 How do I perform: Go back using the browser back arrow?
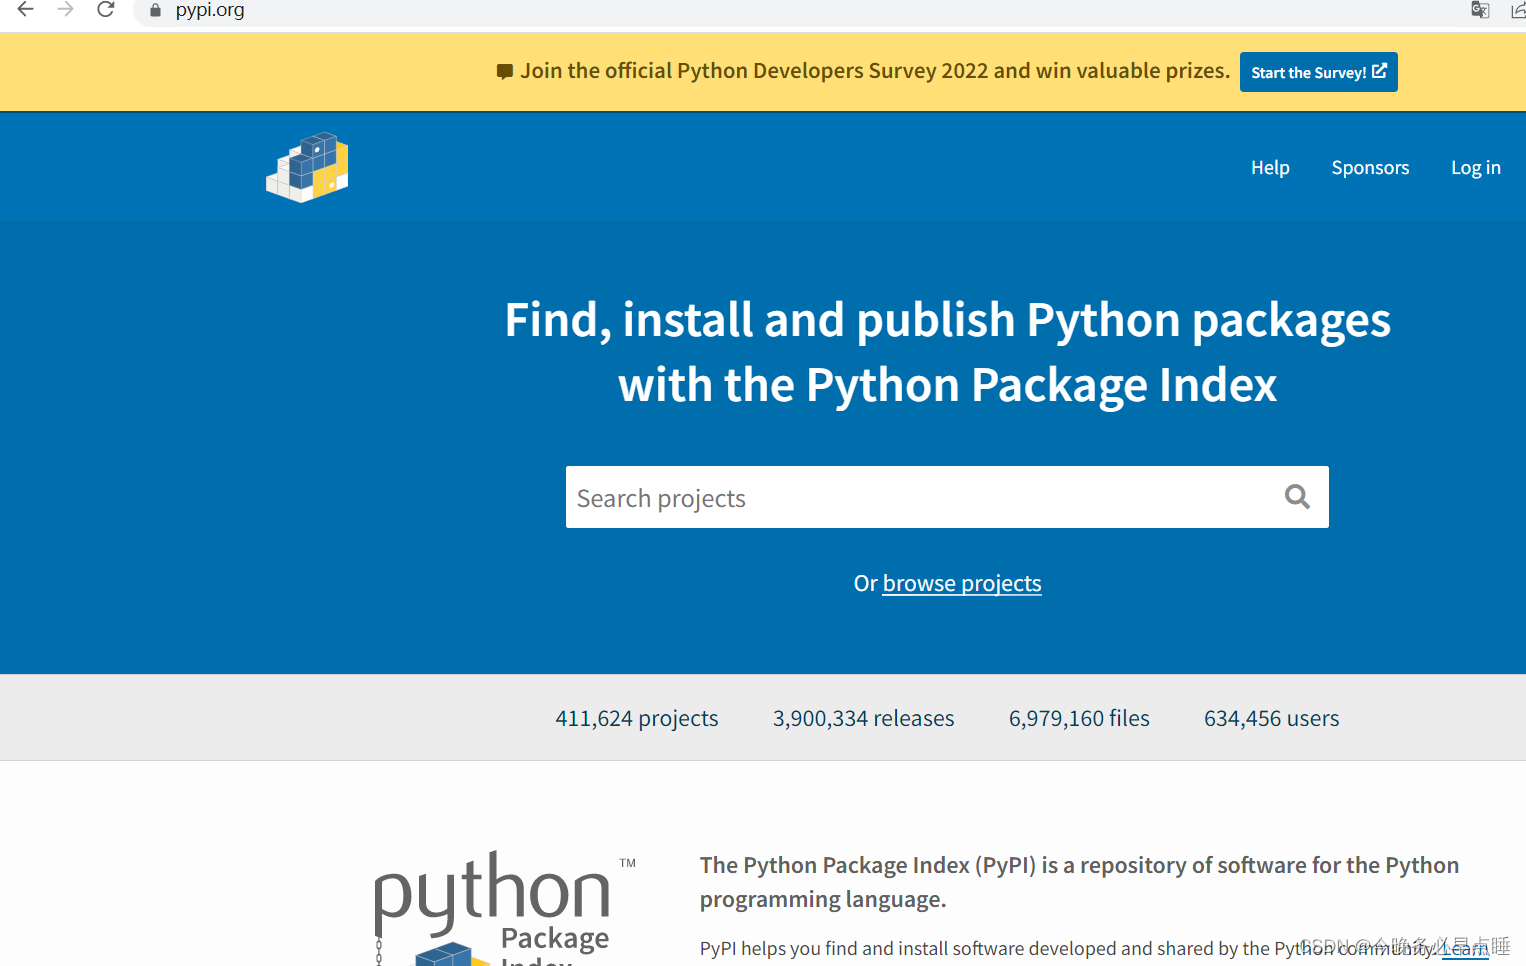pyautogui.click(x=26, y=10)
